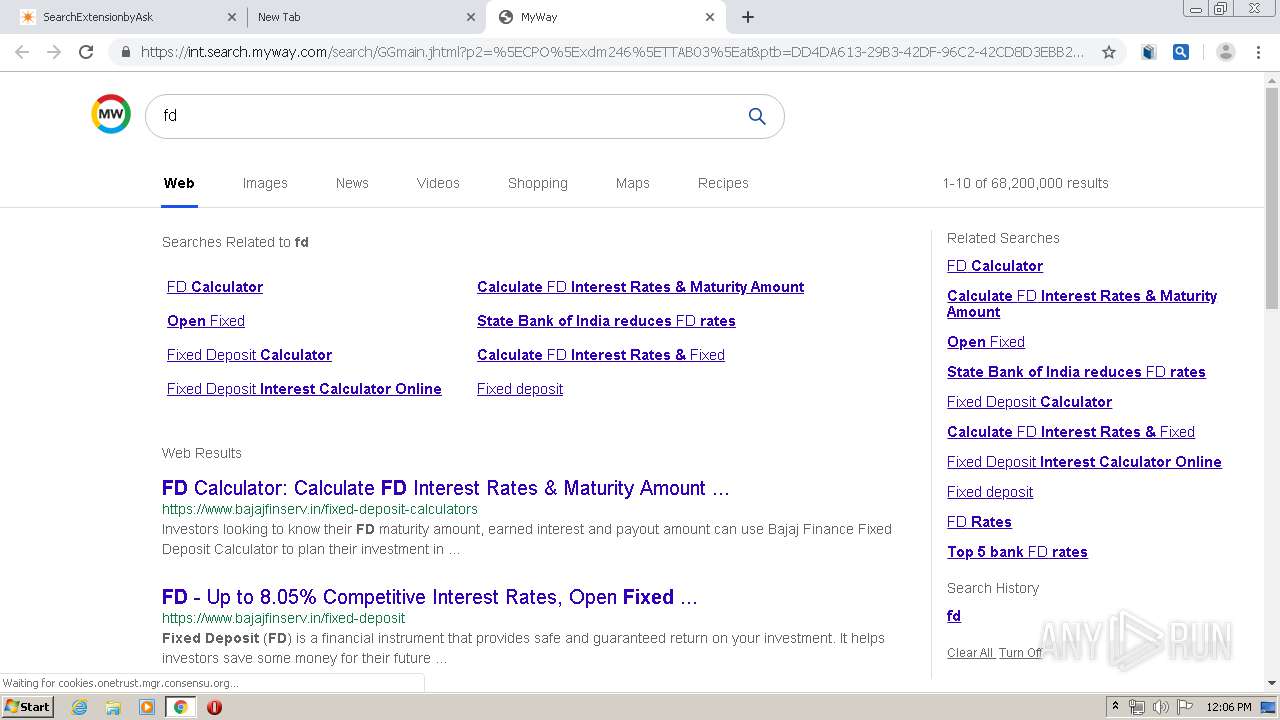Reload the page with refresh icon
Screen dimensions: 1280x720
86,52
